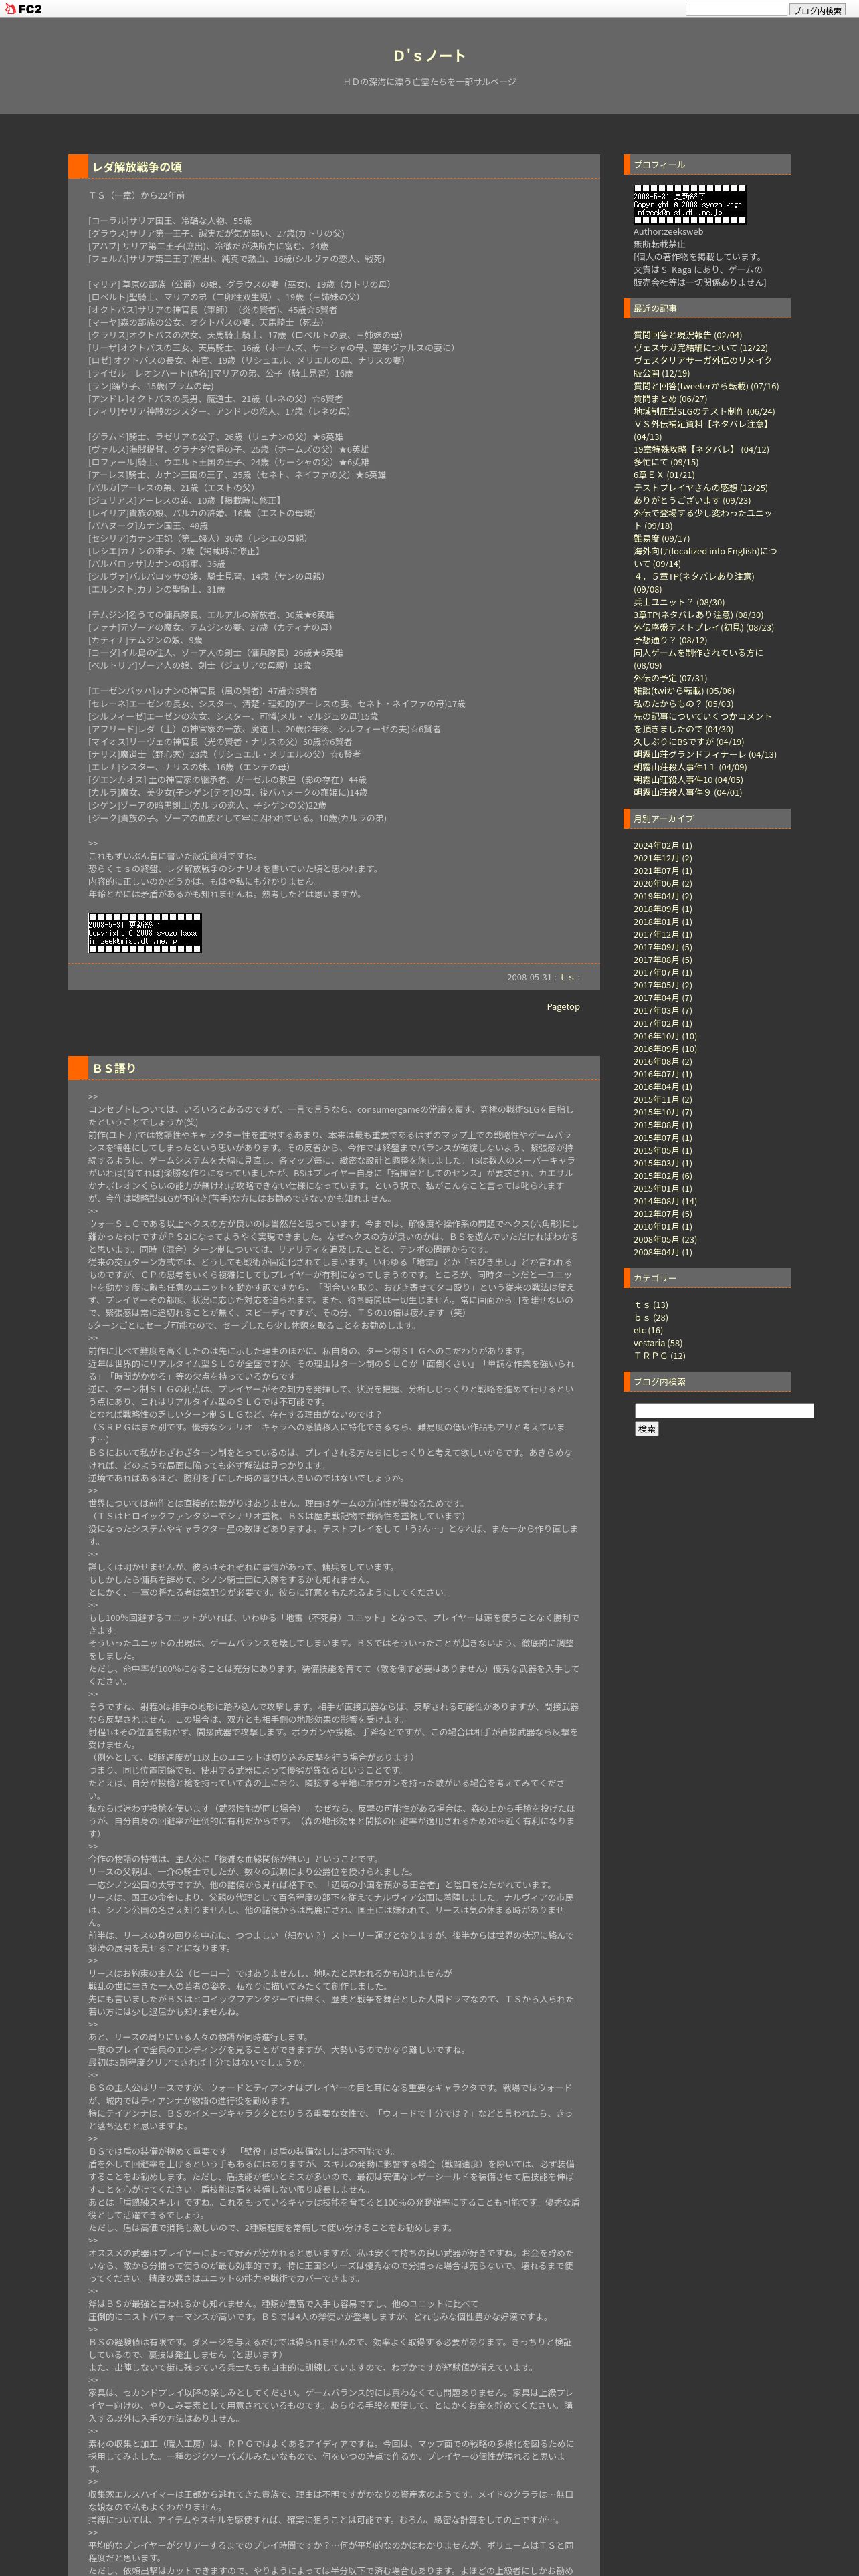Open the vestaria (58) category

point(658,1343)
